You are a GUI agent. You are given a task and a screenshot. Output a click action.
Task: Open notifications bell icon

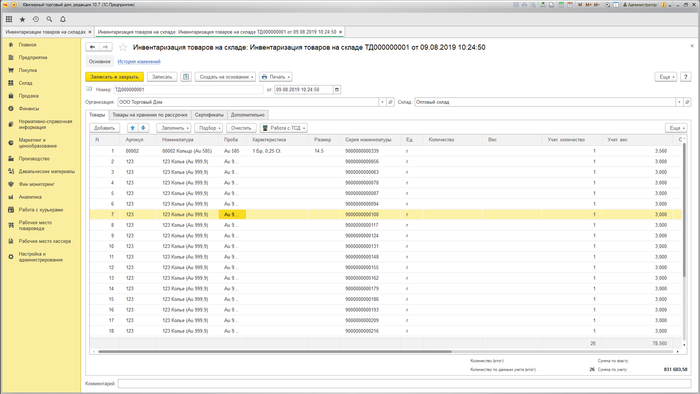(x=63, y=19)
